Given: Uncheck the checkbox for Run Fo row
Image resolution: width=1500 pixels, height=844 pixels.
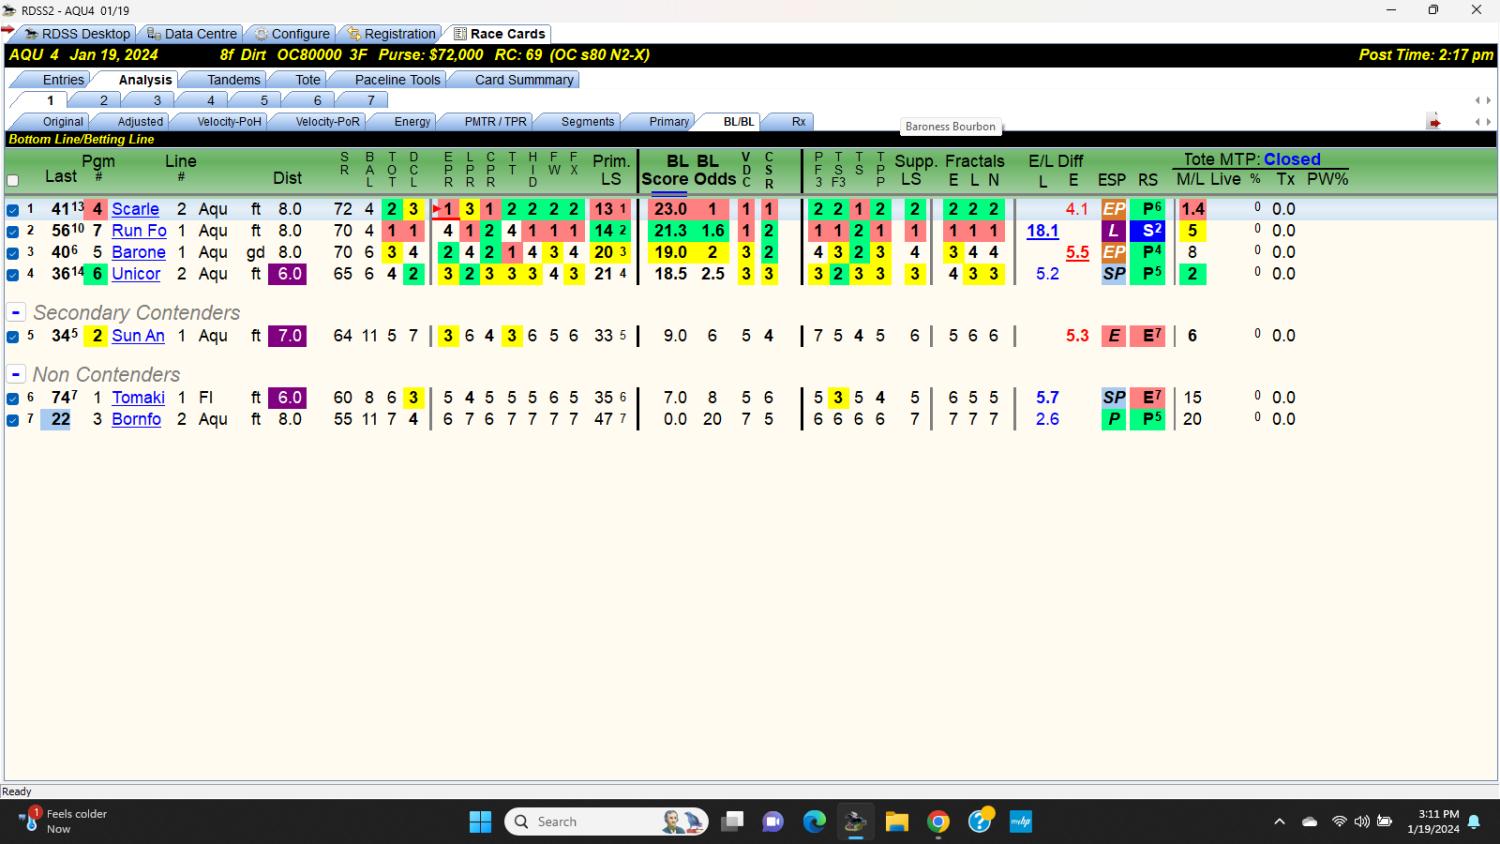Looking at the screenshot, I should point(13,232).
